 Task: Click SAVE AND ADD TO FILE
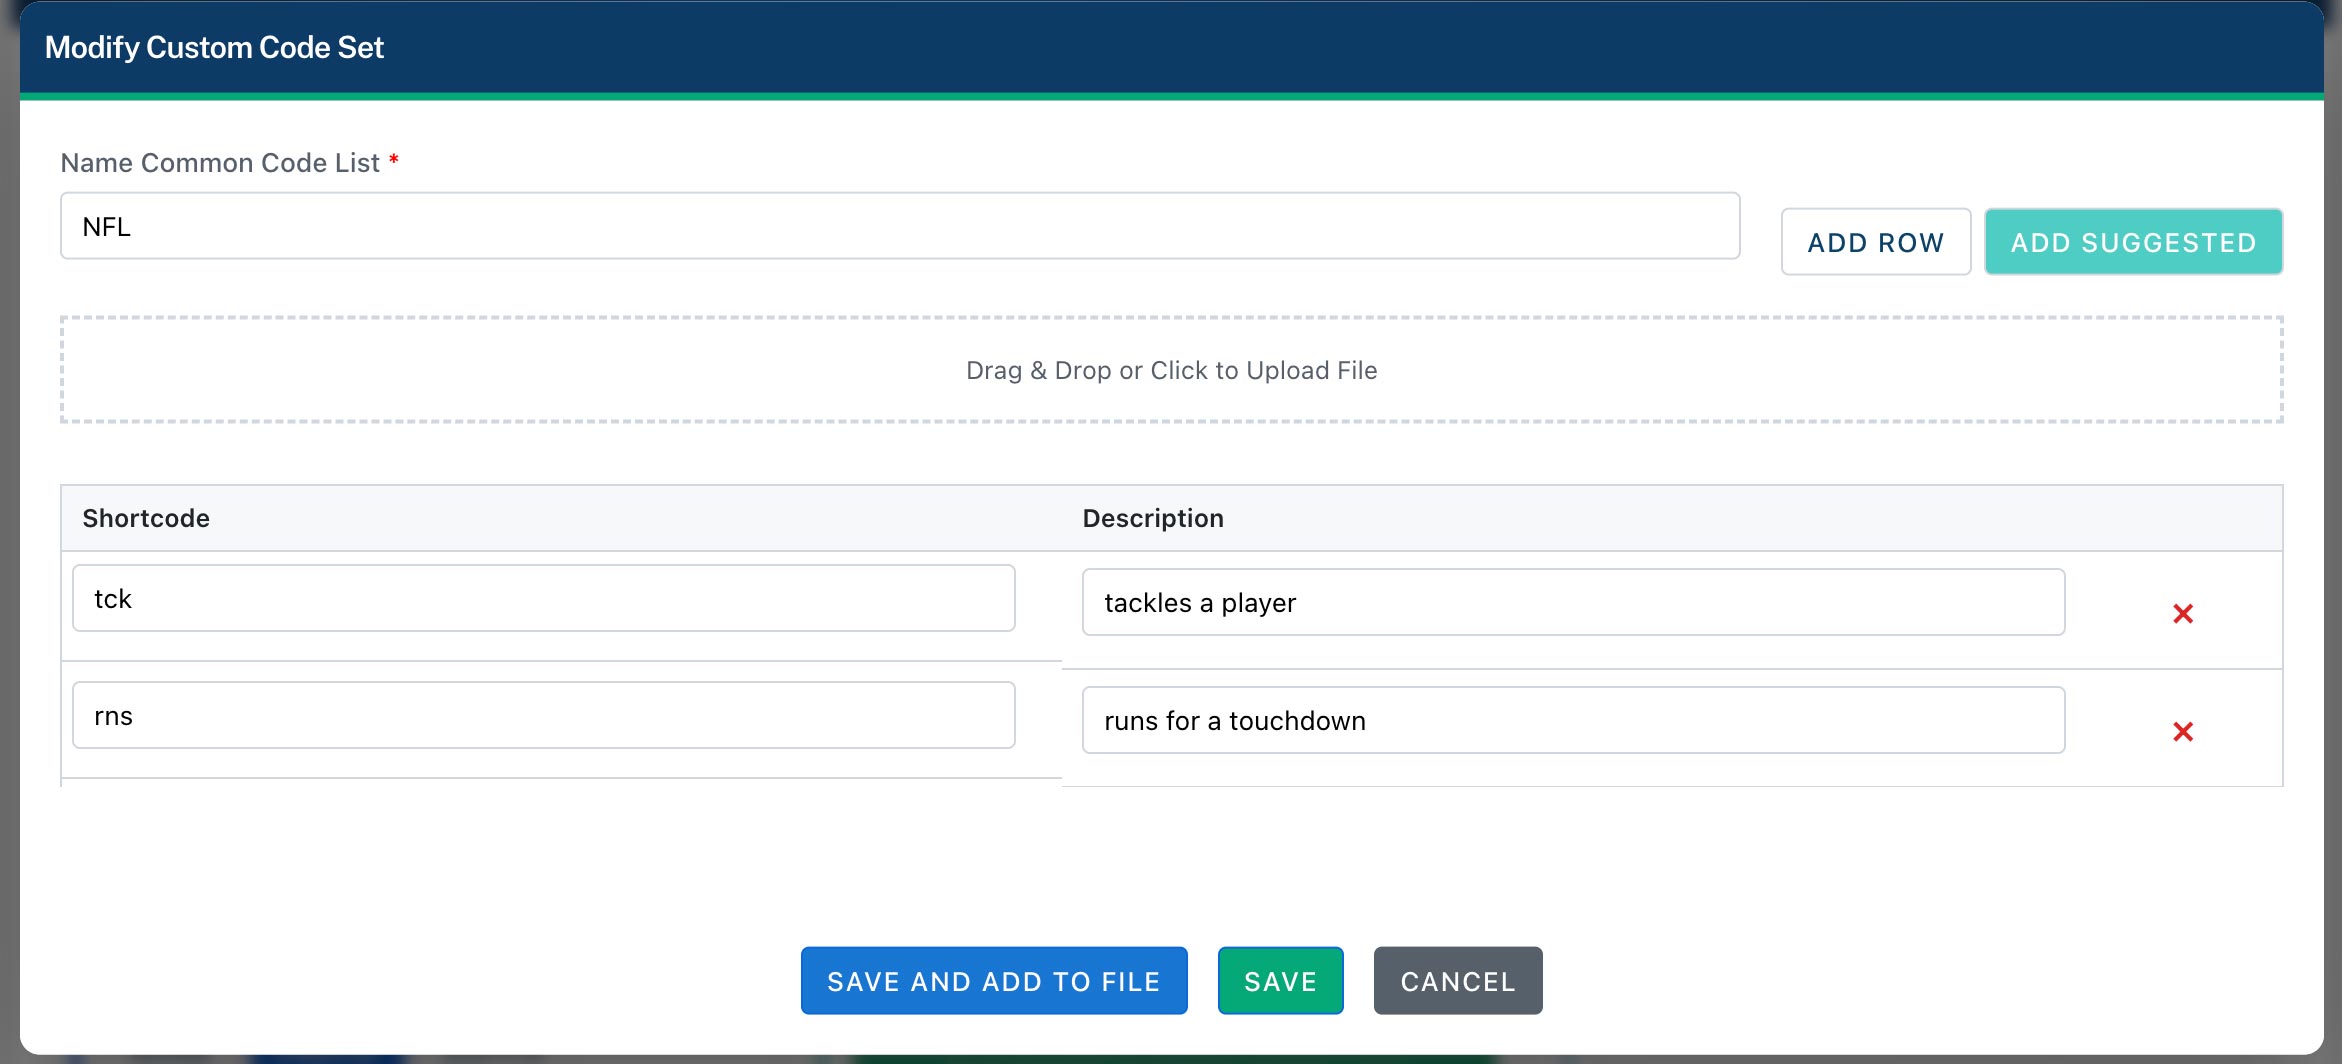tap(993, 981)
